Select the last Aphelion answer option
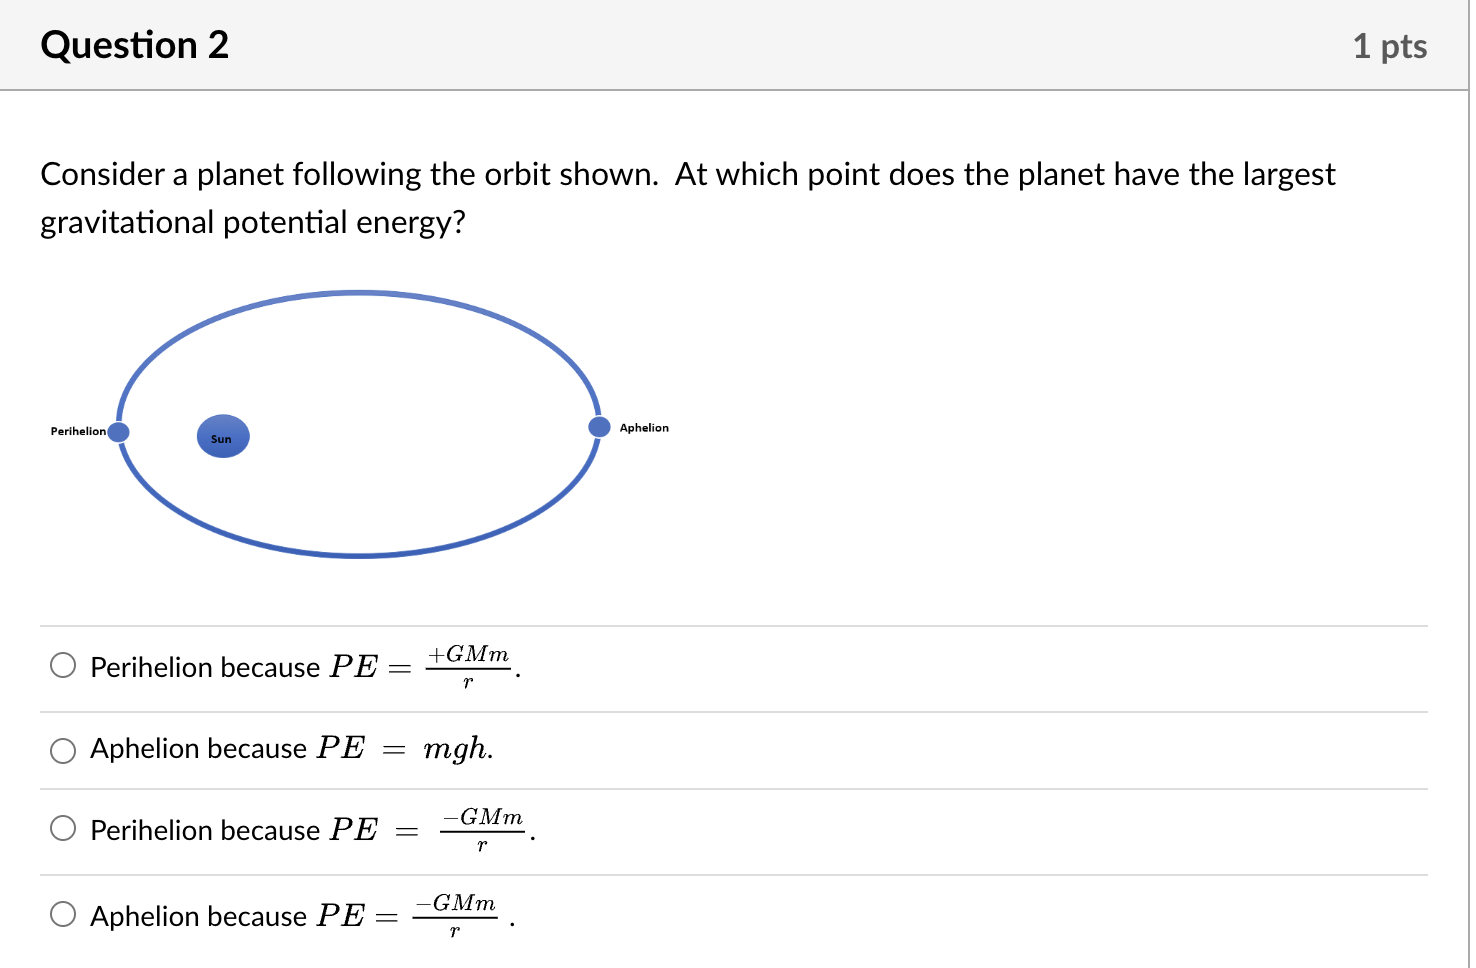The height and width of the screenshot is (968, 1476). (x=63, y=914)
